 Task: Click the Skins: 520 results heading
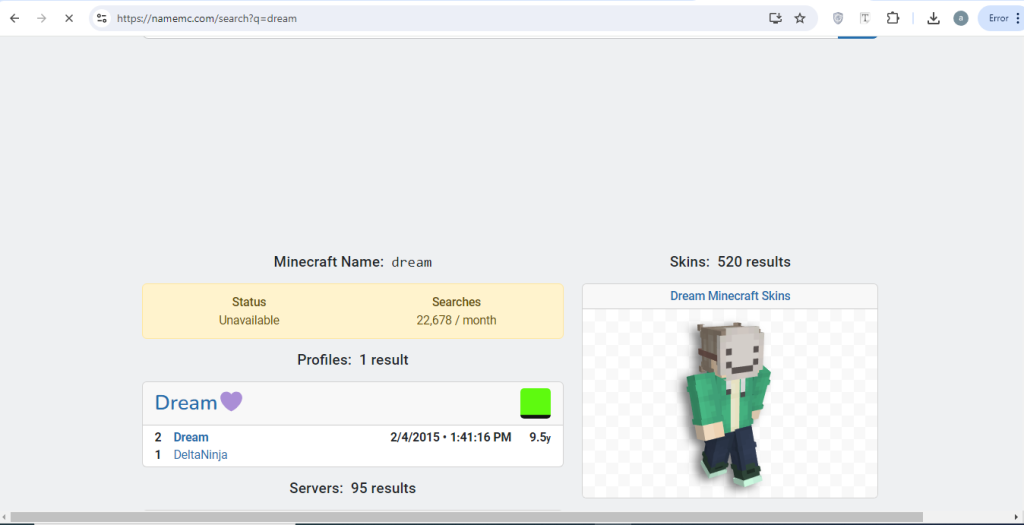point(730,262)
